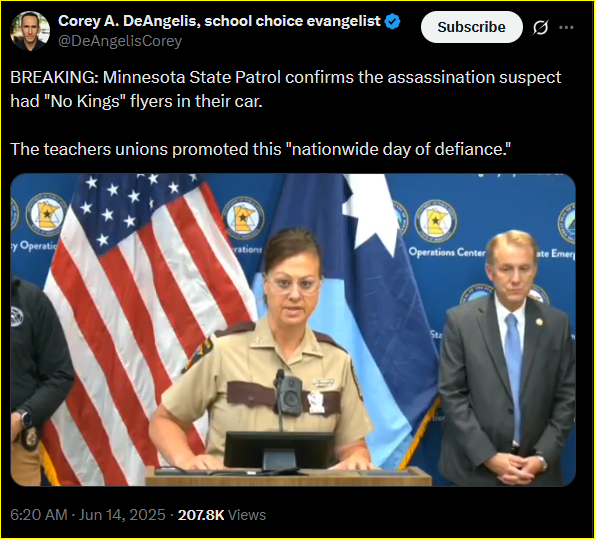Click the 6:20 AM timestamp
This screenshot has width=595, height=539.
pos(39,515)
